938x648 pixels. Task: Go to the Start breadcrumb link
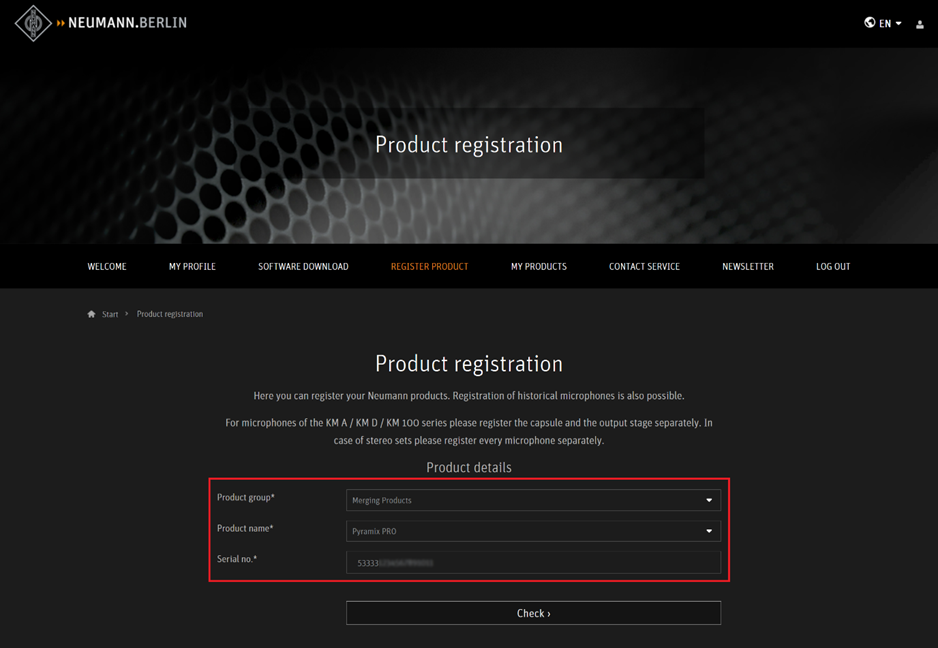[110, 314]
